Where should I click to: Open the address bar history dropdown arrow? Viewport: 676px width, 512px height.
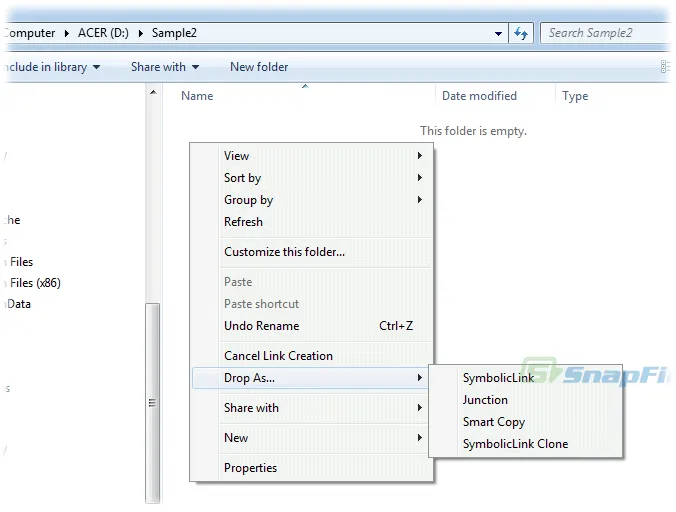point(498,34)
